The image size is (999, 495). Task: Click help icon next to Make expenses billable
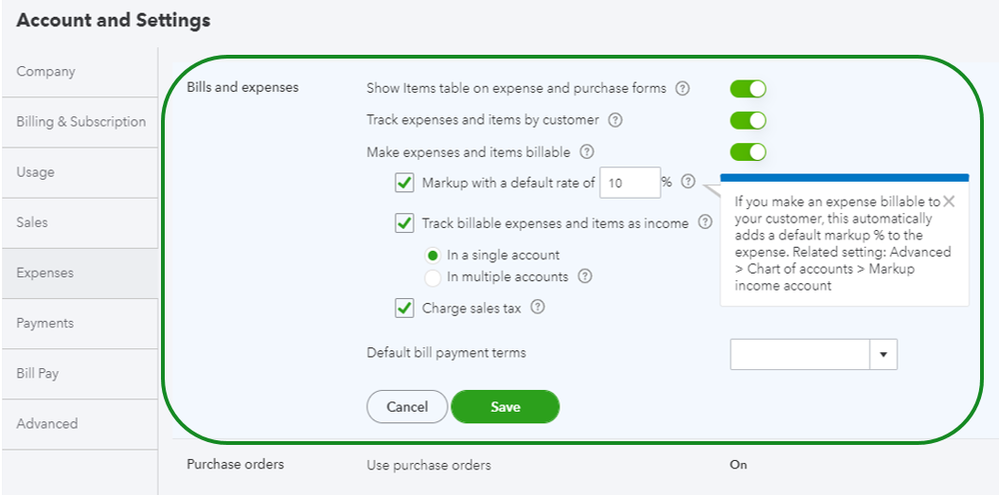(x=587, y=152)
